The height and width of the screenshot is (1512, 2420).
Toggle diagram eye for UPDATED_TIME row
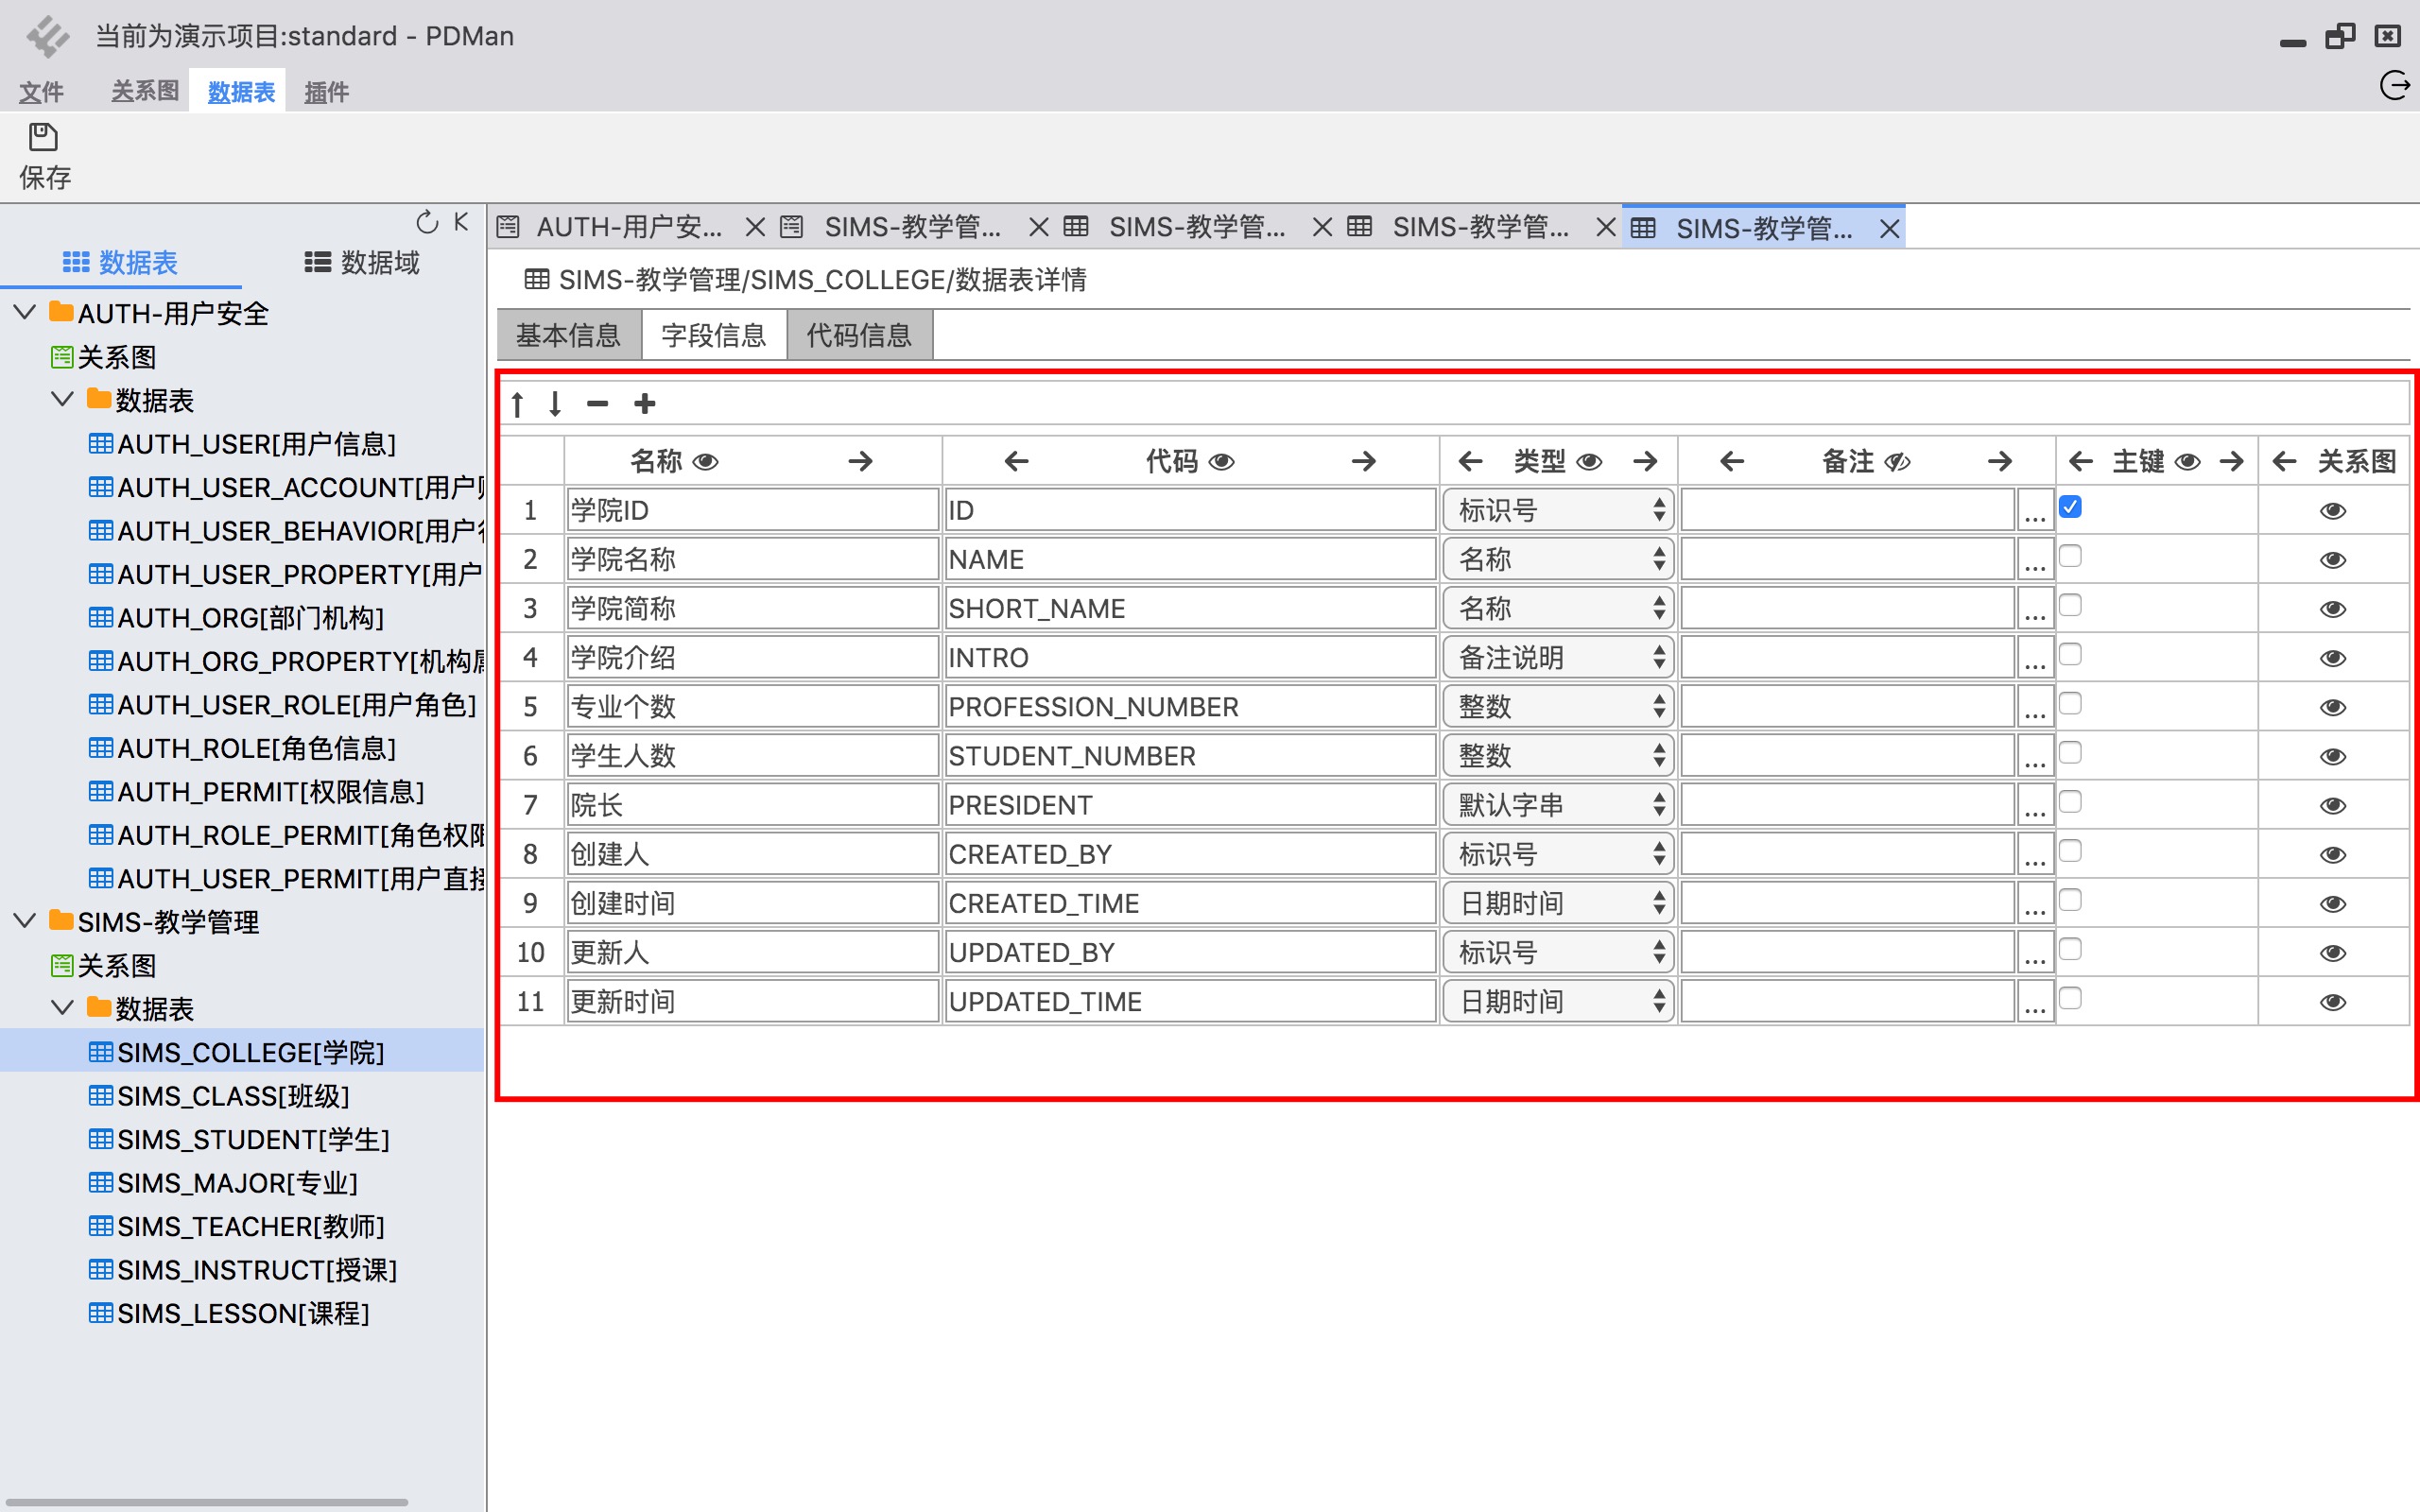tap(2333, 1002)
